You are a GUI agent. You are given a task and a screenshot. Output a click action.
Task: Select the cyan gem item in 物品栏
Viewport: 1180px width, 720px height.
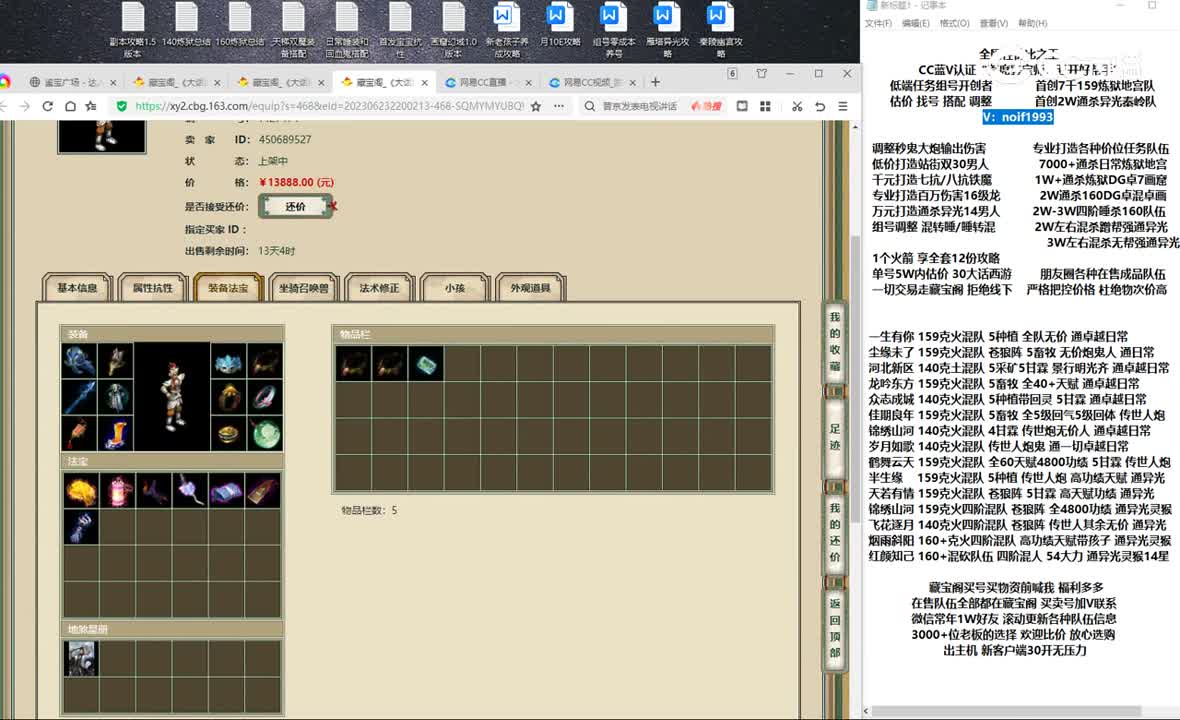pos(426,363)
